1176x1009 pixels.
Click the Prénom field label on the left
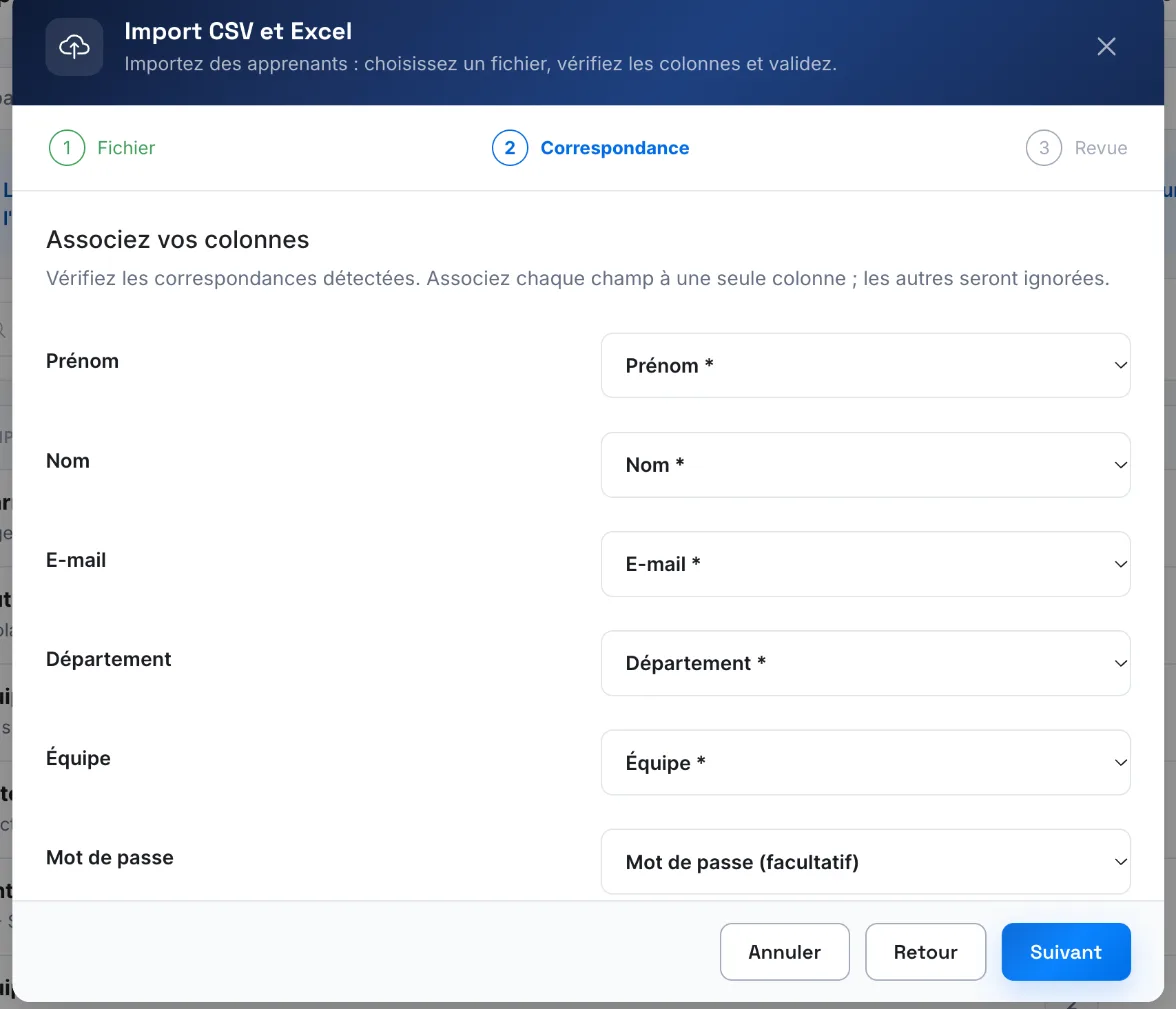82,361
